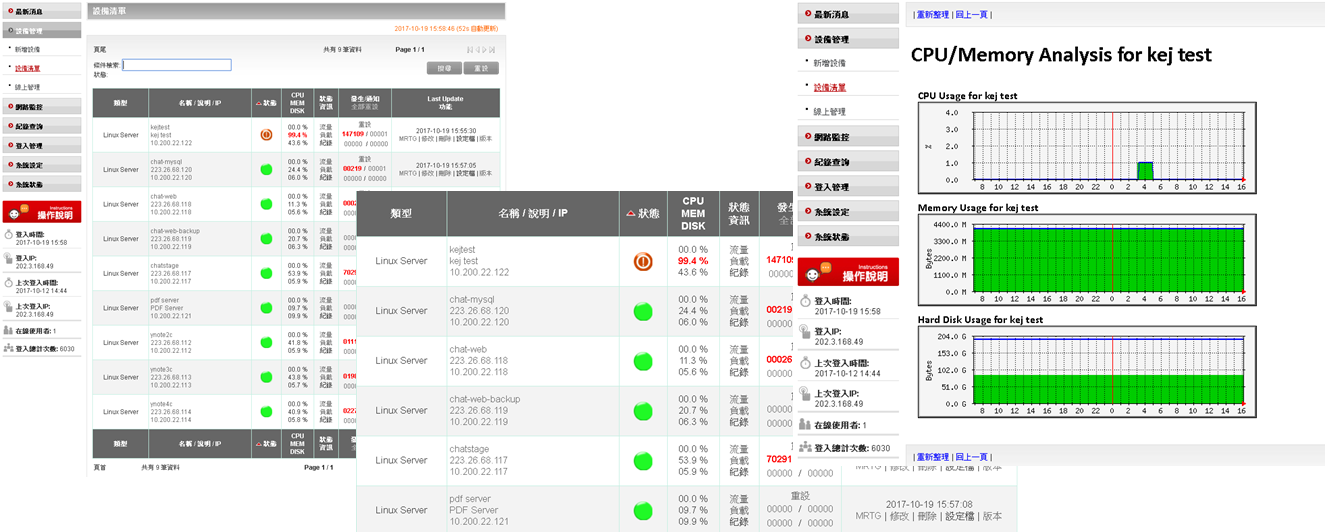Select 新增設備 on analysis page sidebar
This screenshot has height=532, width=1325.
coord(829,63)
